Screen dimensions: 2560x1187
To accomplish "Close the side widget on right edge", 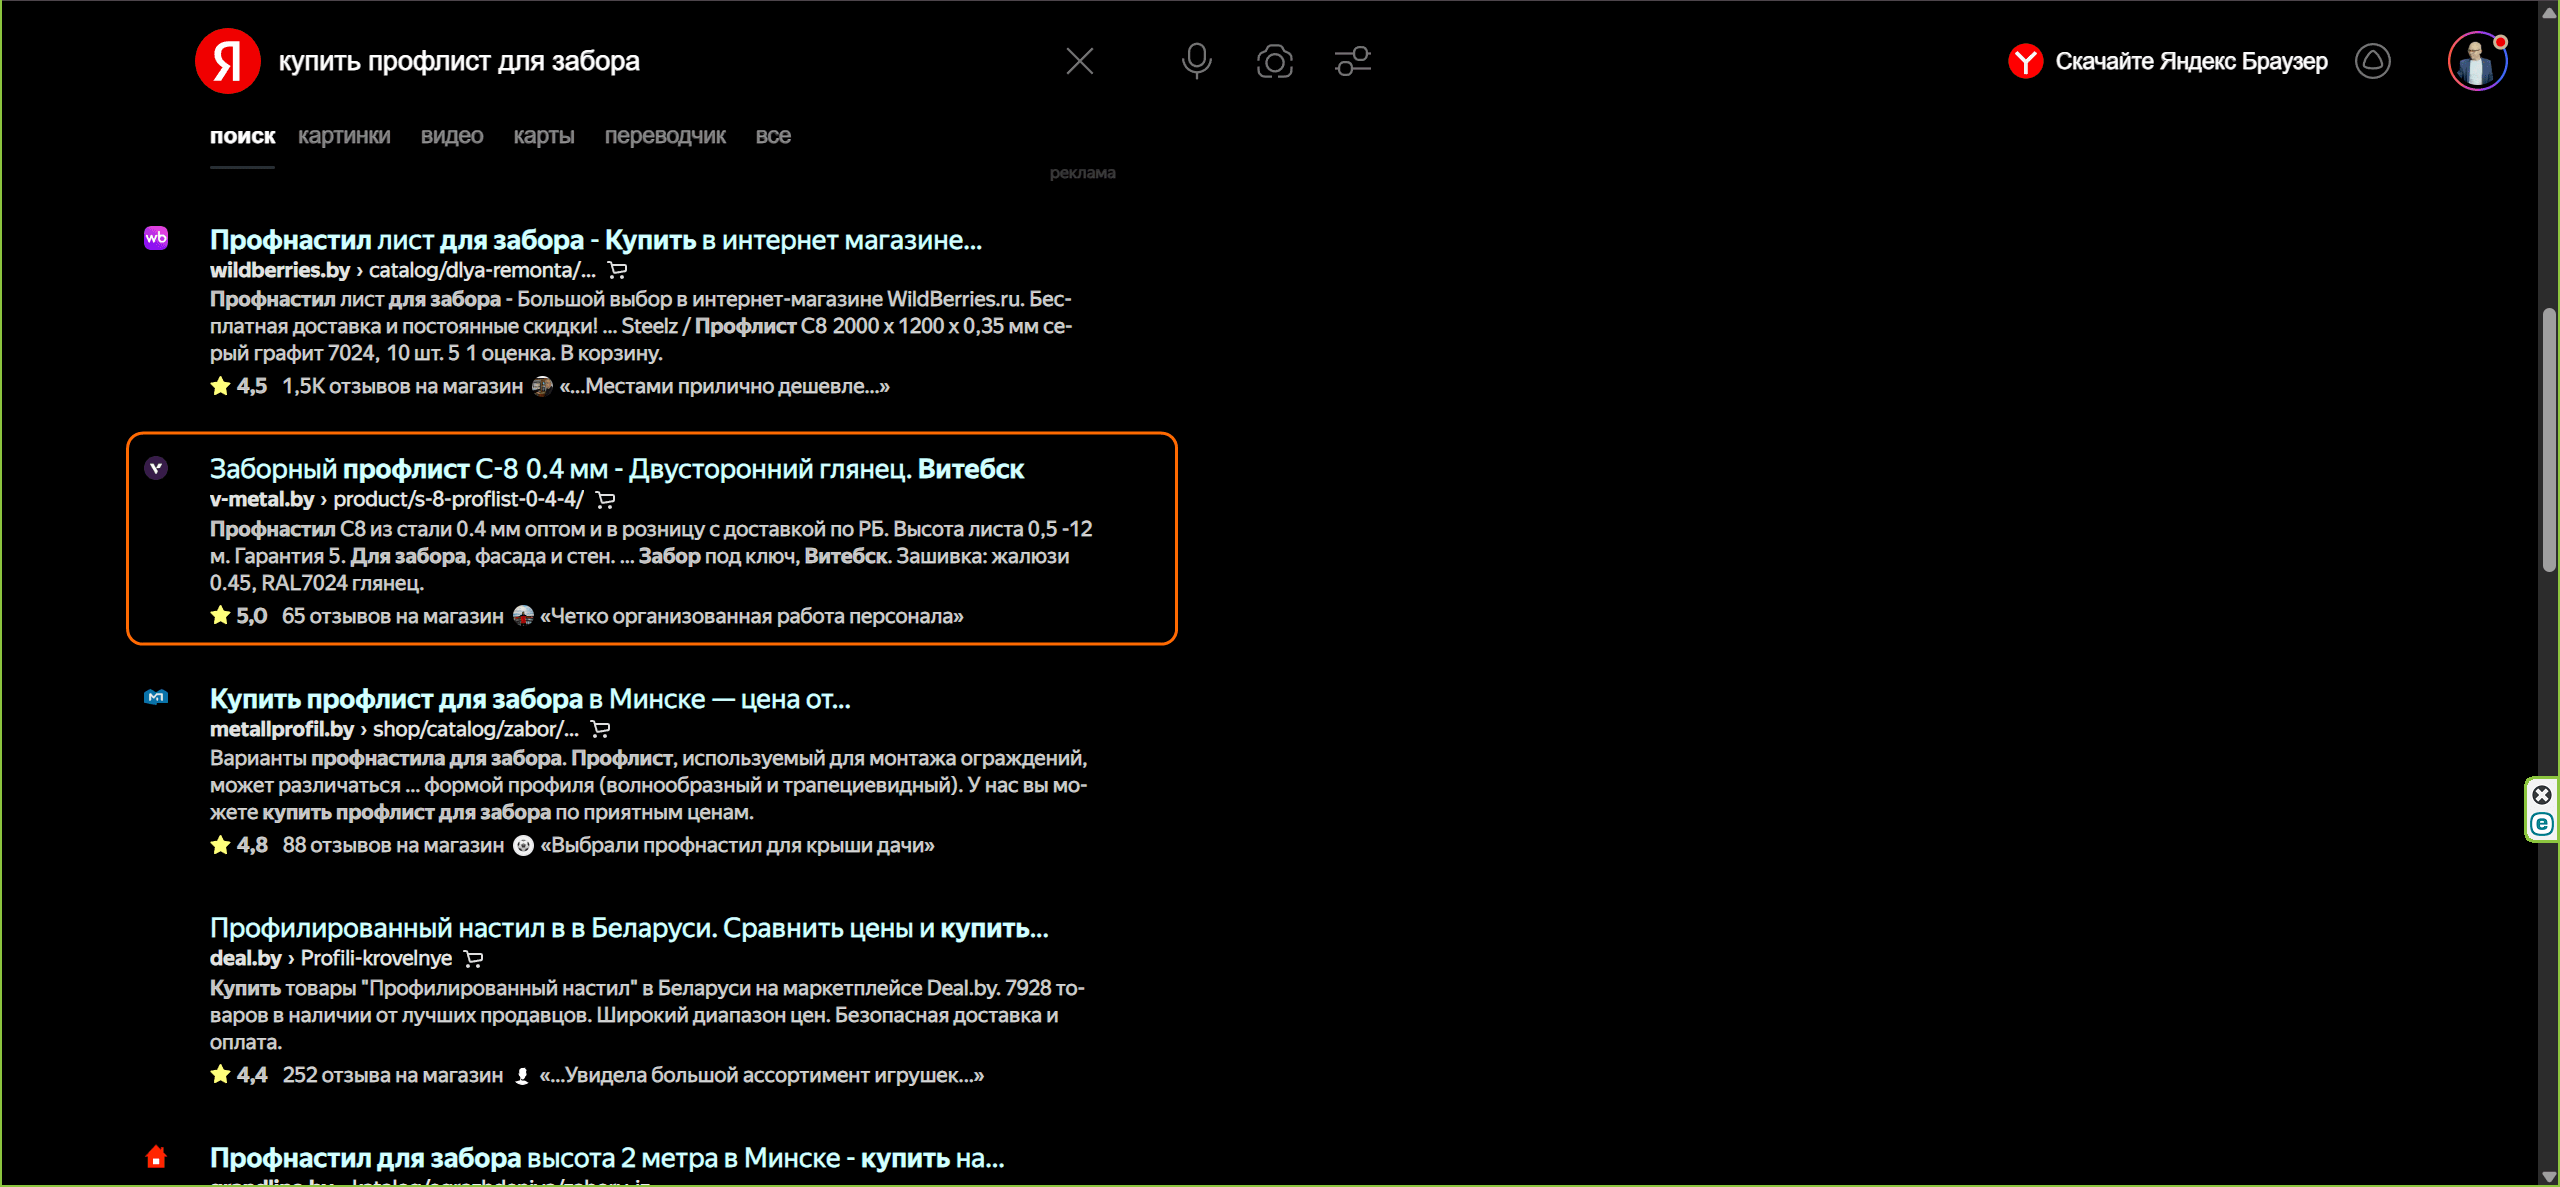I will [2542, 795].
